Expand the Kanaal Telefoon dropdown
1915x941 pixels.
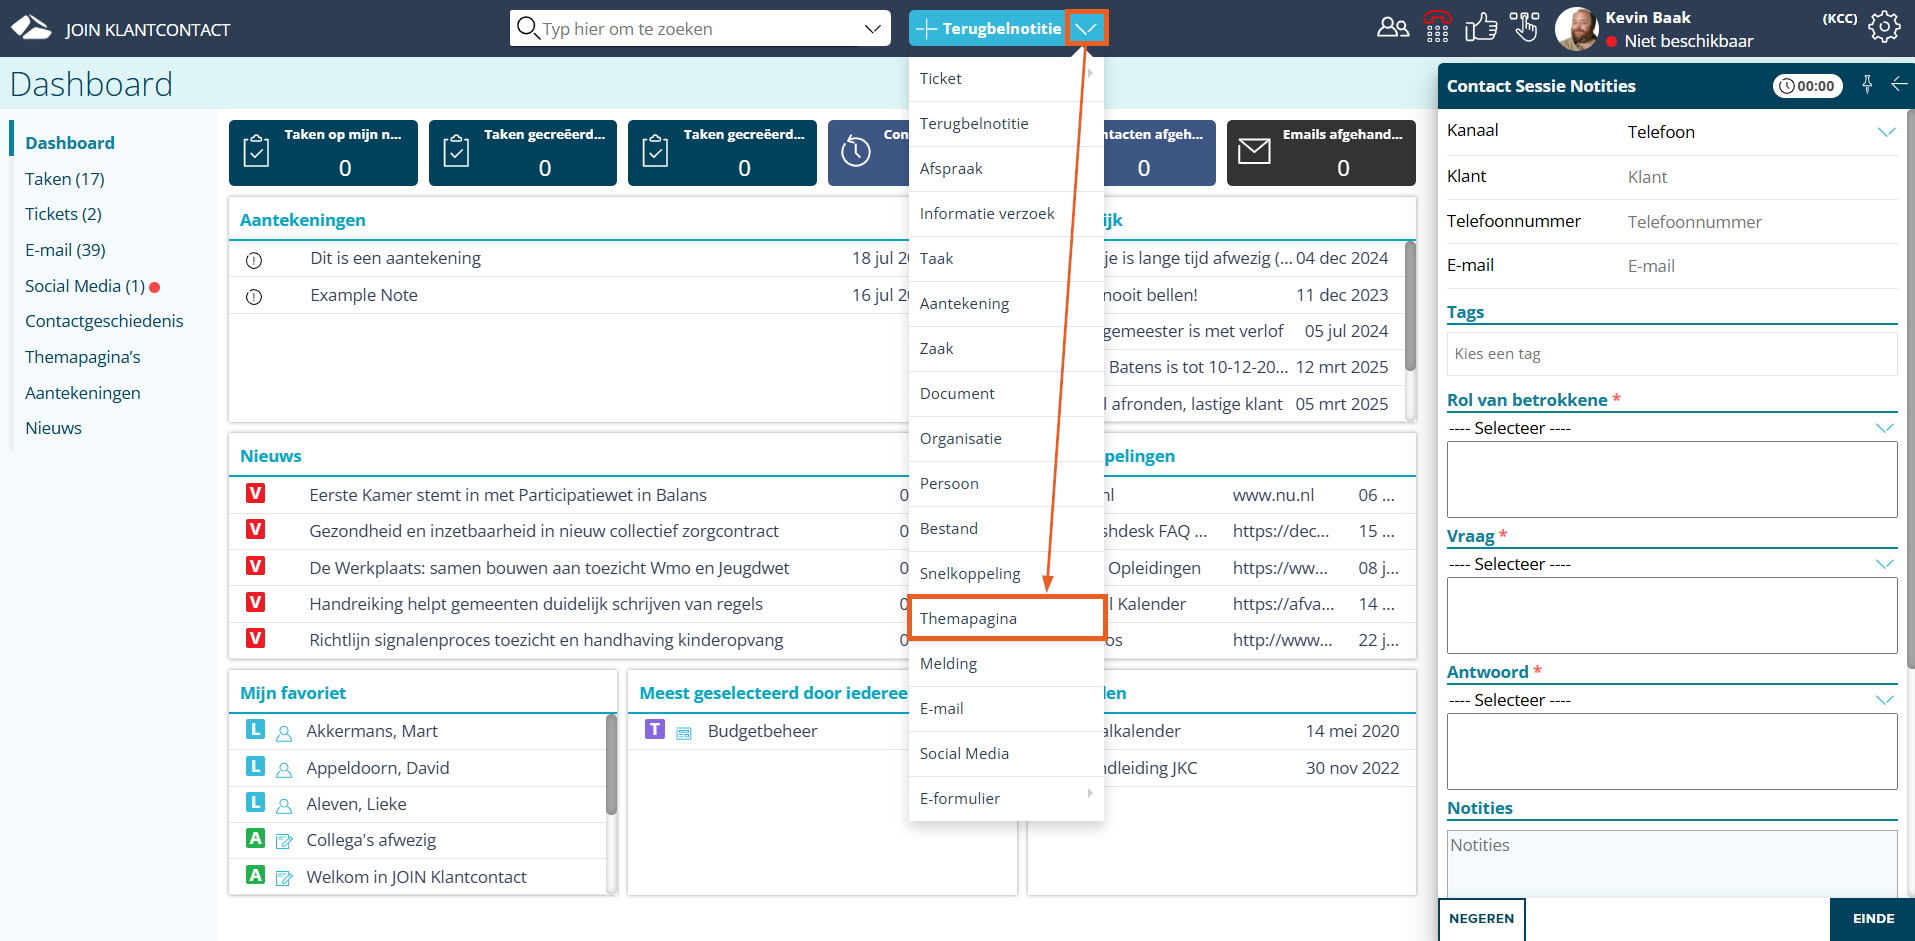tap(1885, 132)
